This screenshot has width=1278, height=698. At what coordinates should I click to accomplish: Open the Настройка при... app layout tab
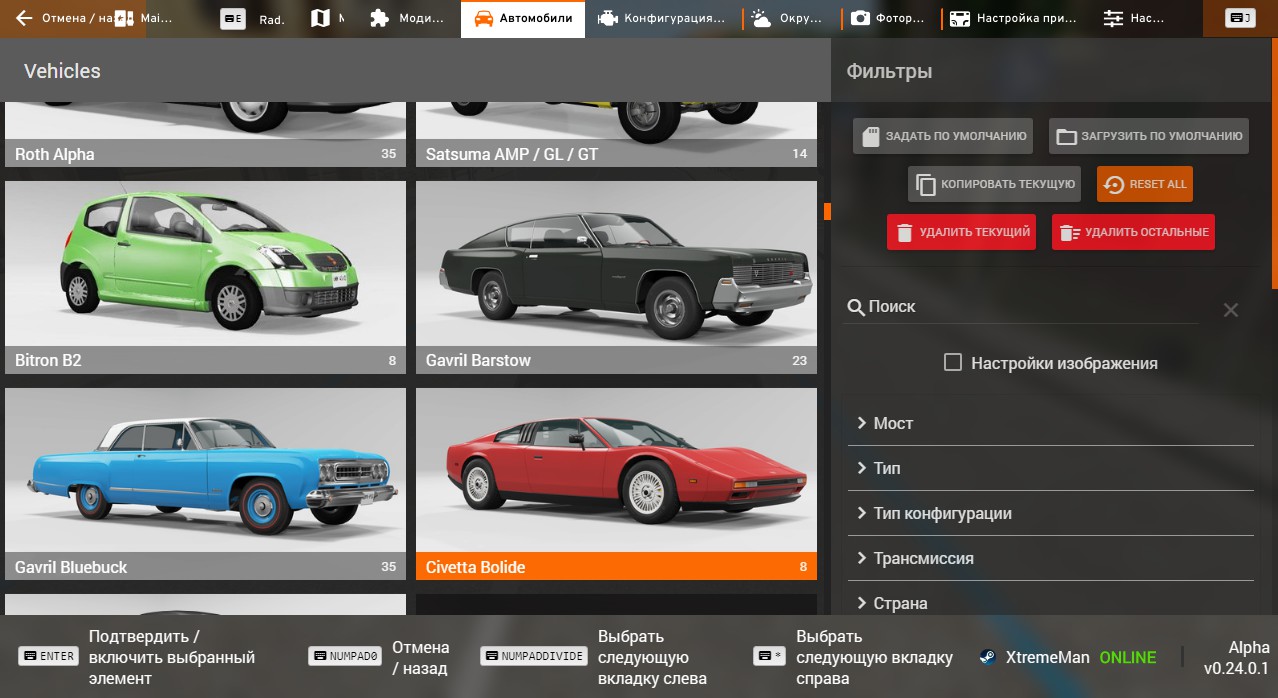click(1015, 18)
